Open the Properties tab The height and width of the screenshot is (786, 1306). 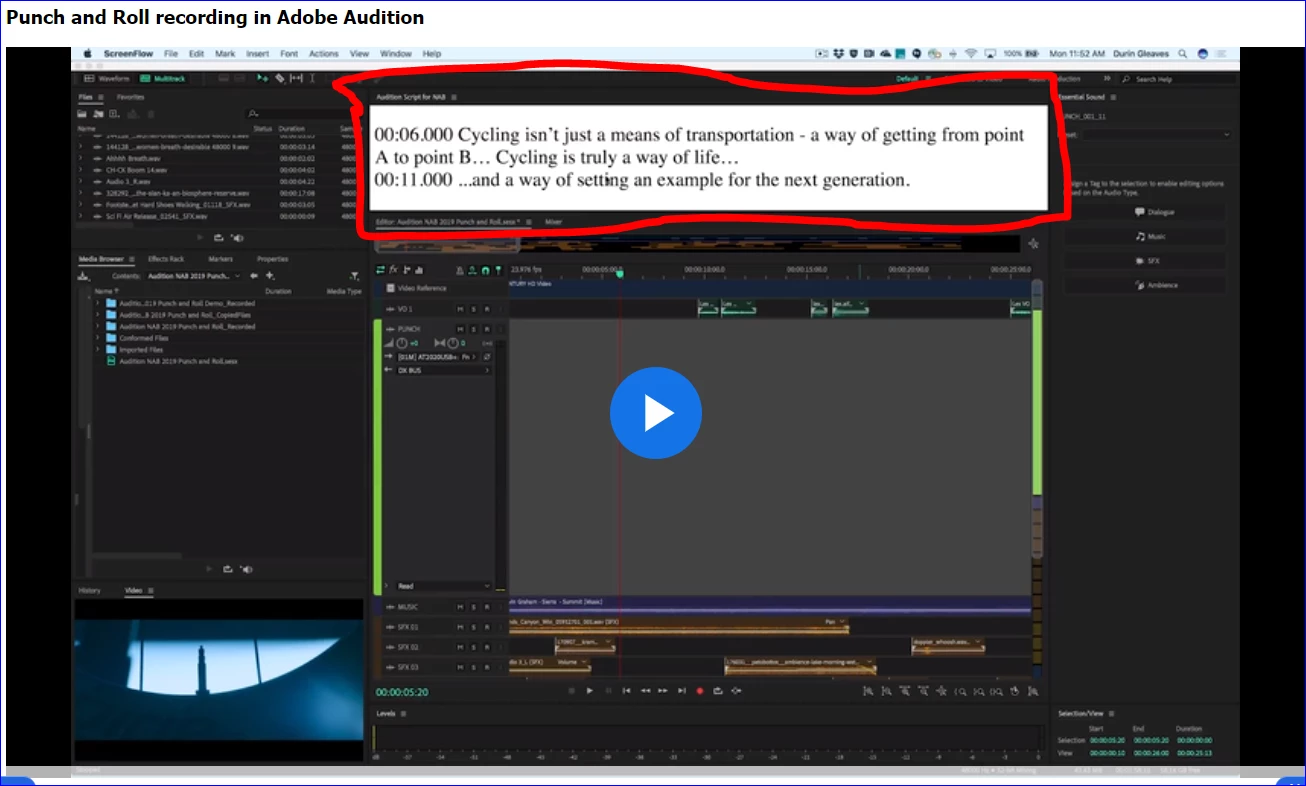(x=273, y=259)
